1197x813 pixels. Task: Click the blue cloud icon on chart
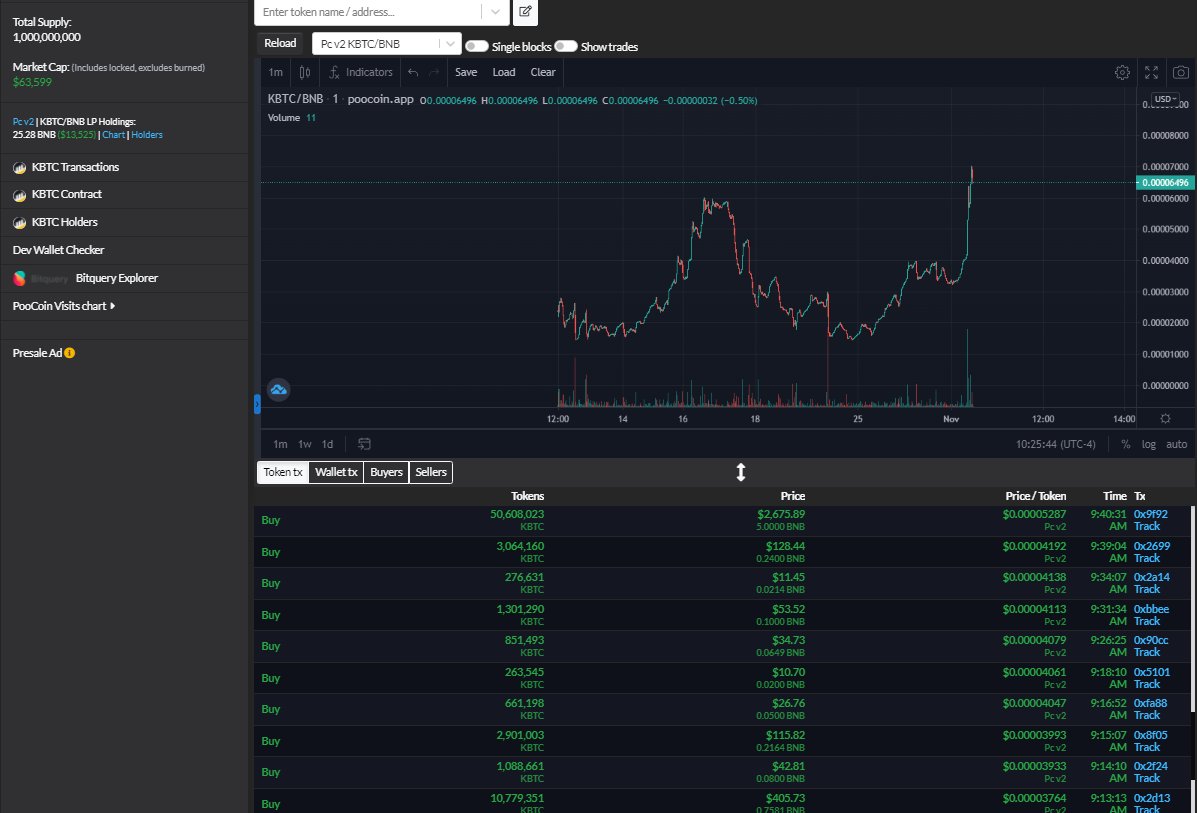pos(279,390)
